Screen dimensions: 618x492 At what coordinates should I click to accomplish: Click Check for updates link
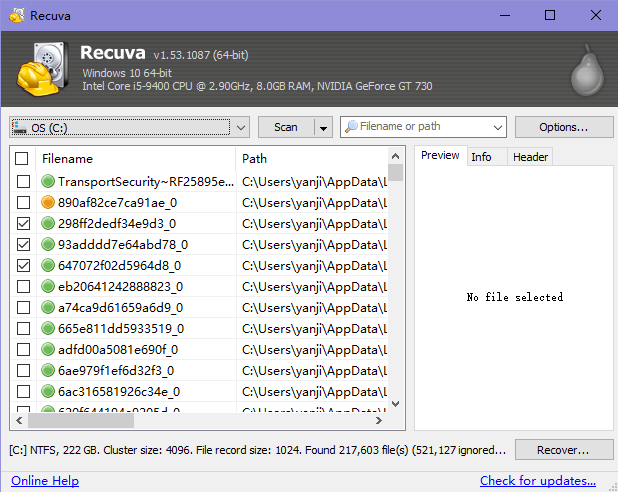tap(538, 481)
